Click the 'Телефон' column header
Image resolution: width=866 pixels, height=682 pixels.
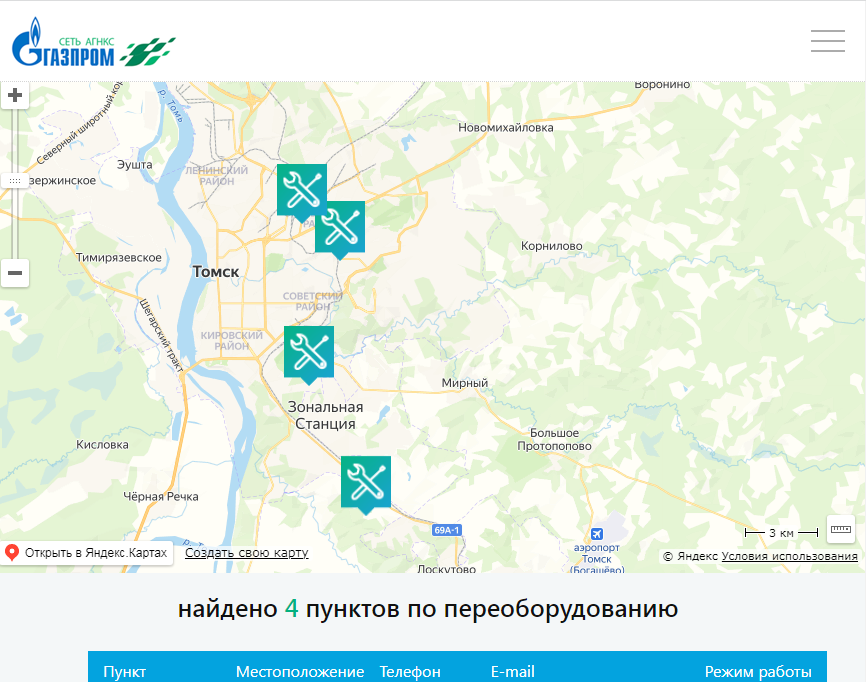click(x=410, y=672)
